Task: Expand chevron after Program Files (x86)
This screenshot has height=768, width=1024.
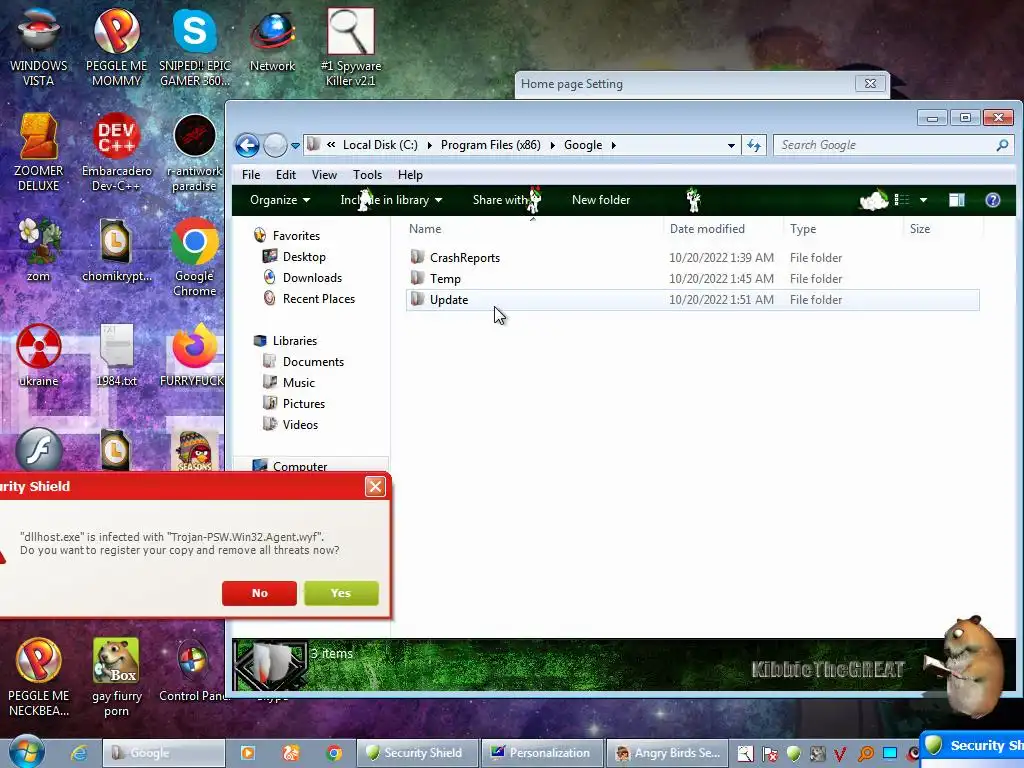Action: [x=552, y=145]
